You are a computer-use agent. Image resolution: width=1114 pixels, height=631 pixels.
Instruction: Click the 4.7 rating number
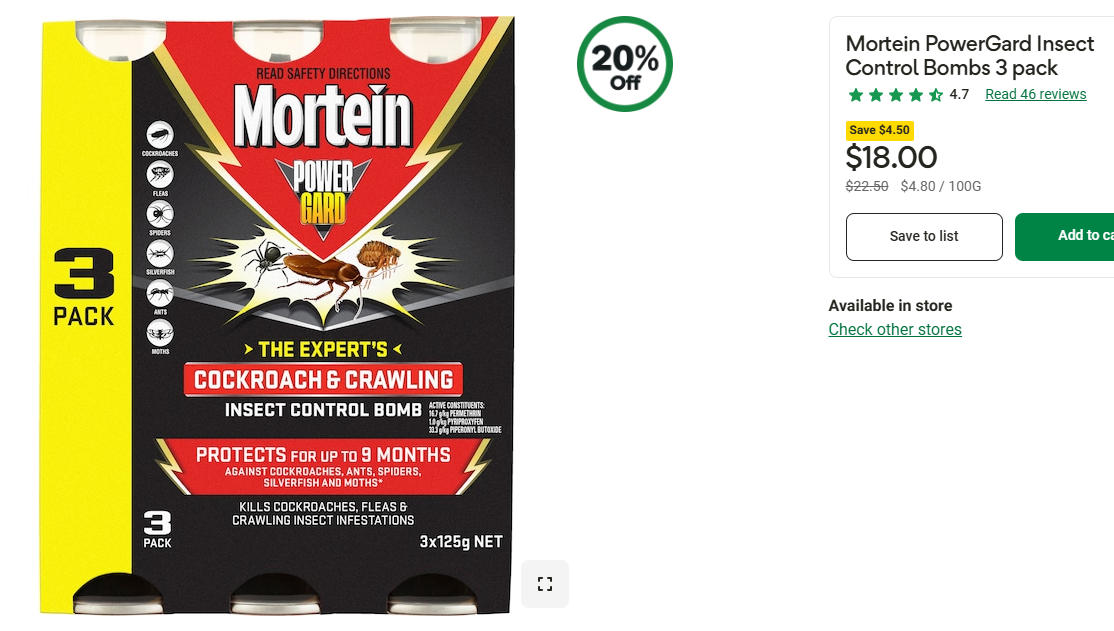coord(959,95)
